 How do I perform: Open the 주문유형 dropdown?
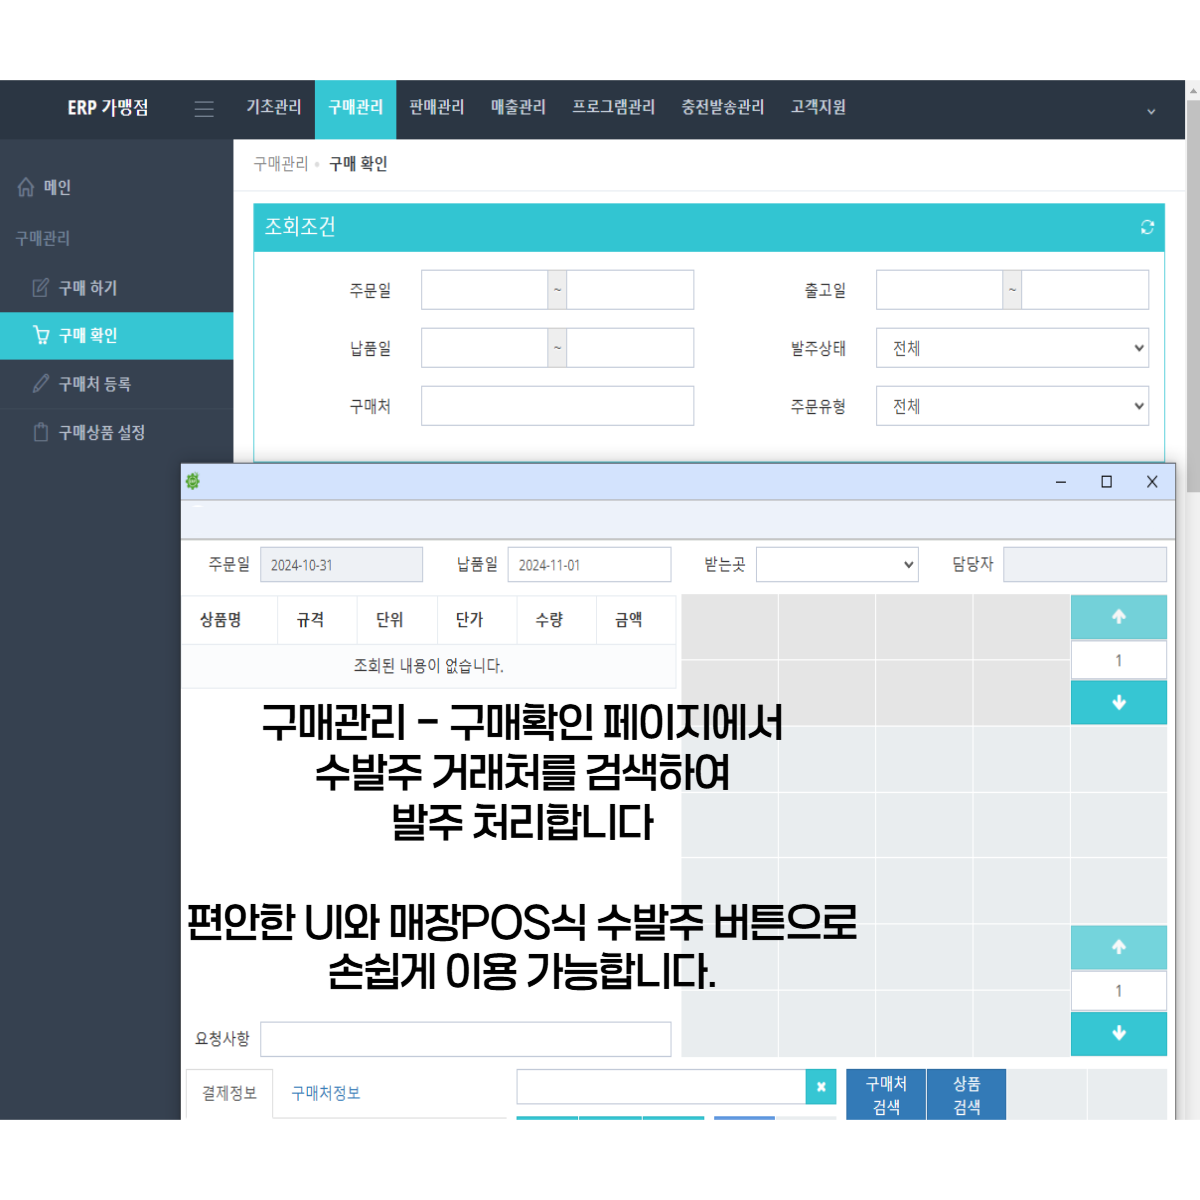click(x=1012, y=406)
